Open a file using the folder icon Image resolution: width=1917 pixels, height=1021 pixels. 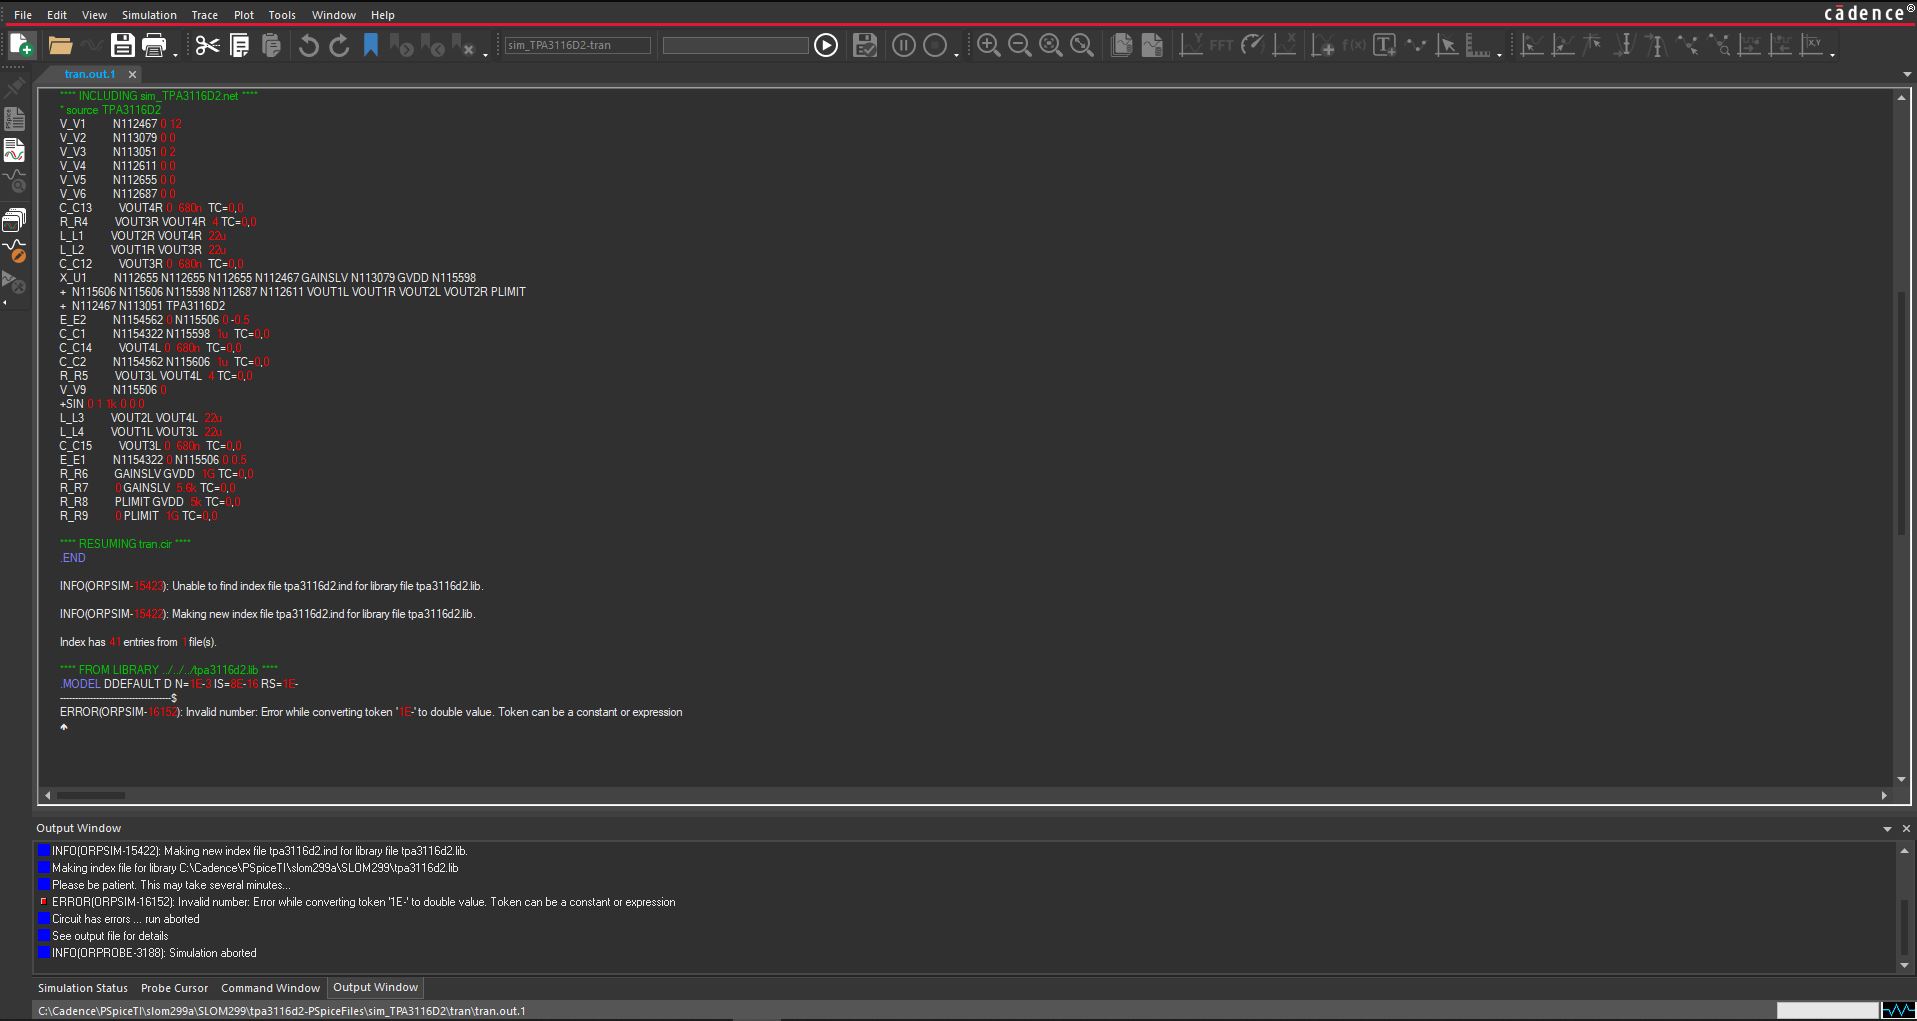(x=60, y=45)
